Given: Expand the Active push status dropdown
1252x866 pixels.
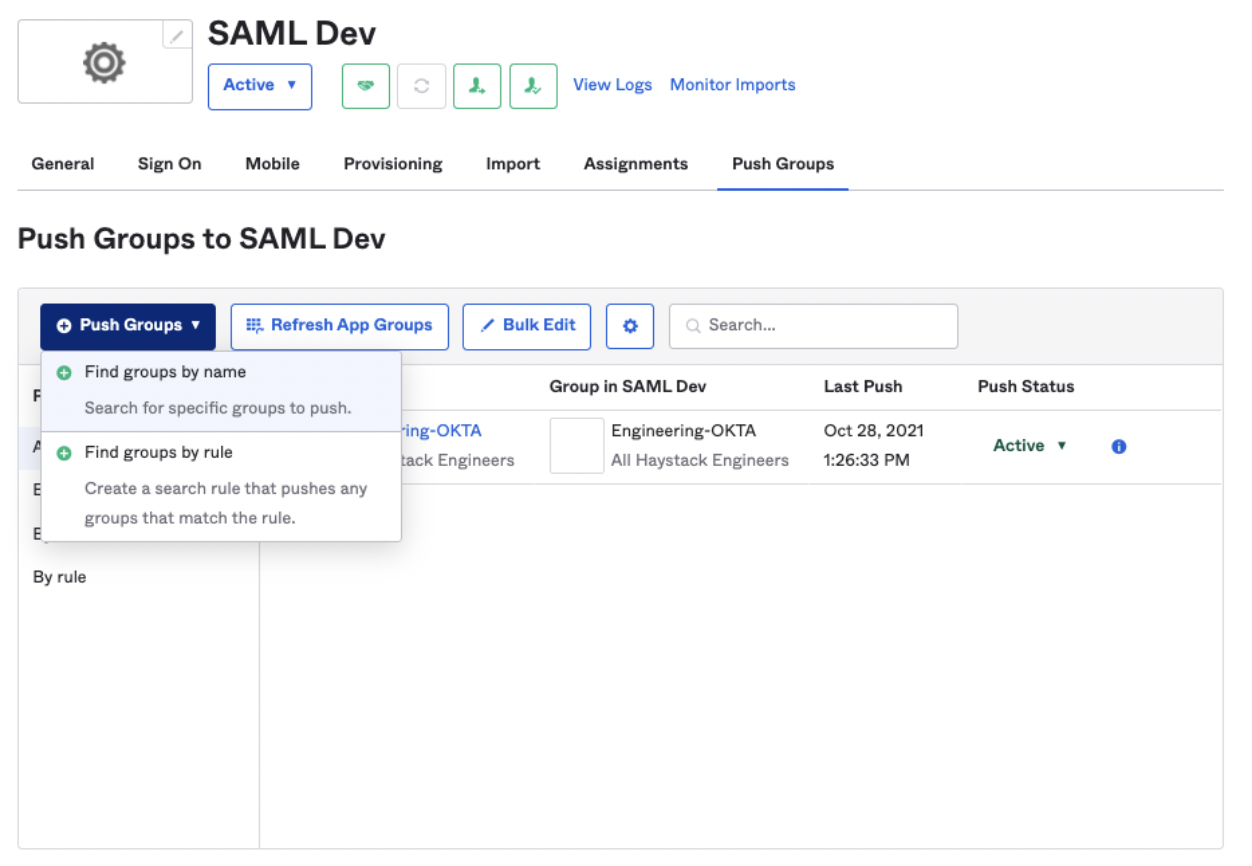Looking at the screenshot, I should point(1029,446).
